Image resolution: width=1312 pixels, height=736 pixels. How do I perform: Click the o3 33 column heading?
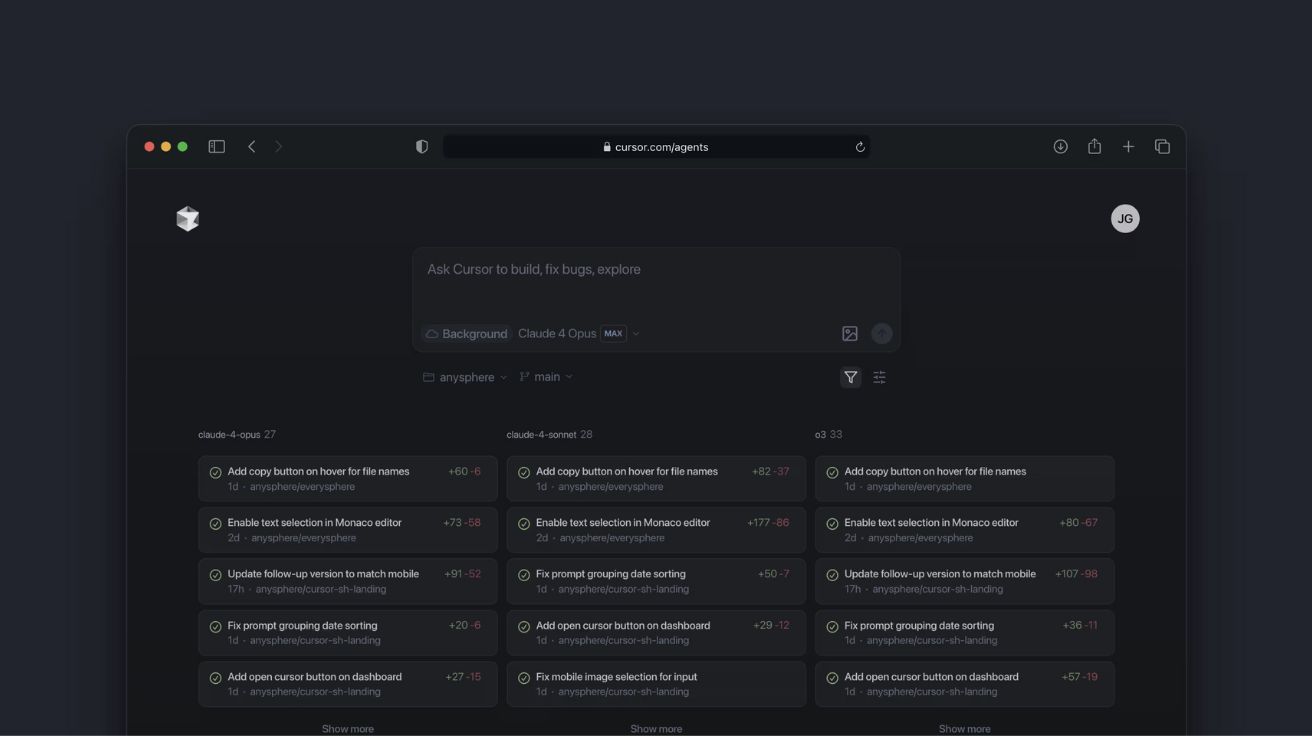click(x=828, y=435)
